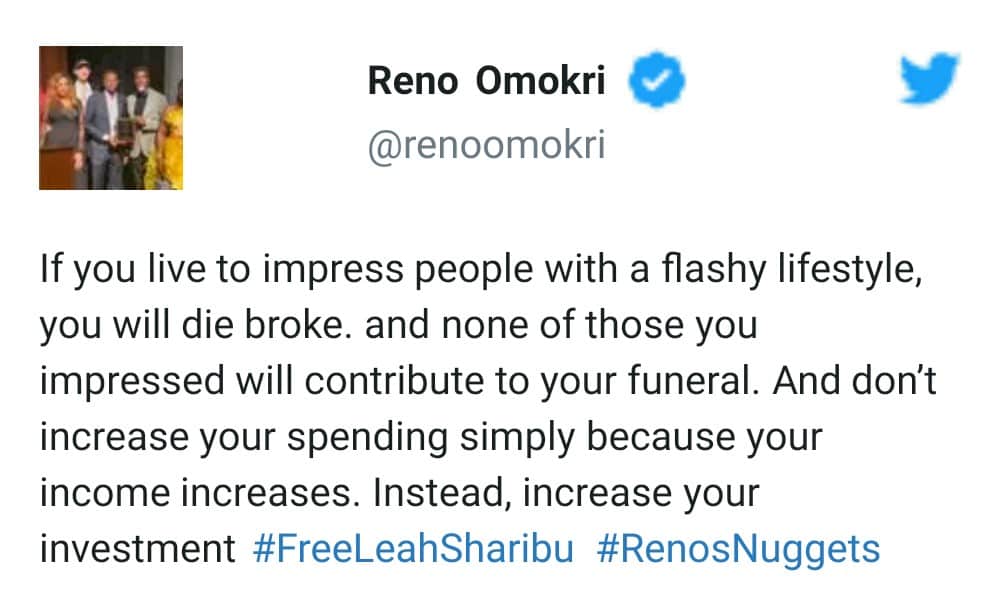The height and width of the screenshot is (590, 987).
Task: Click the blue verified badge
Action: (656, 81)
